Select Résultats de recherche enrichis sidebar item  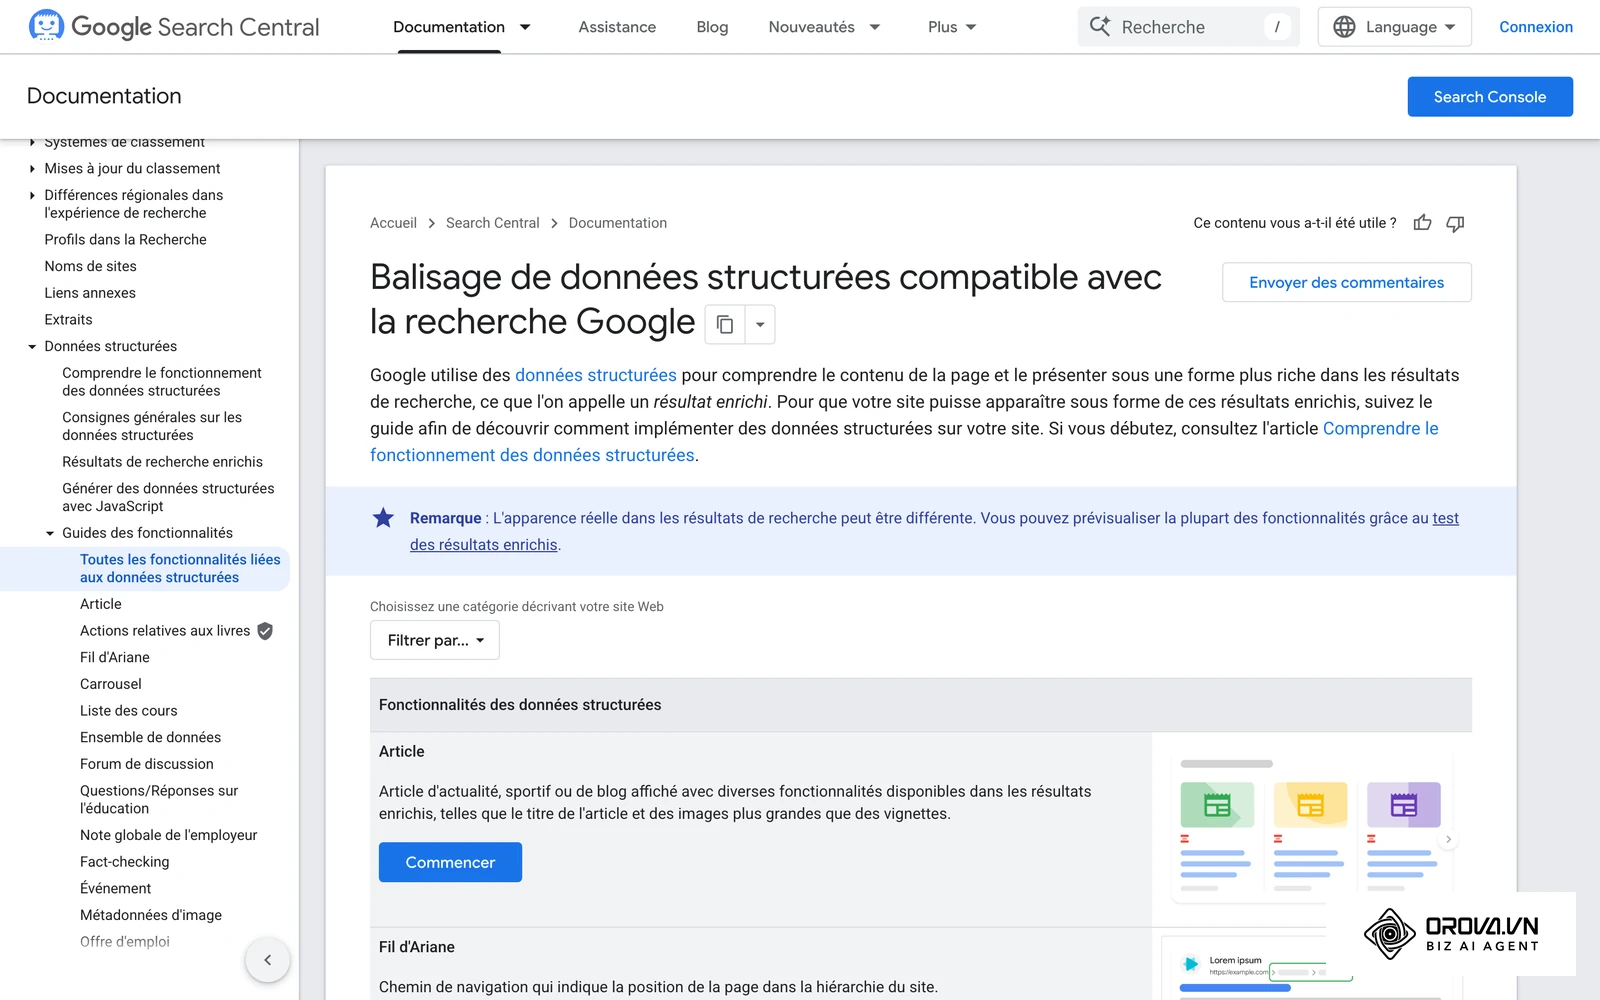(x=162, y=462)
